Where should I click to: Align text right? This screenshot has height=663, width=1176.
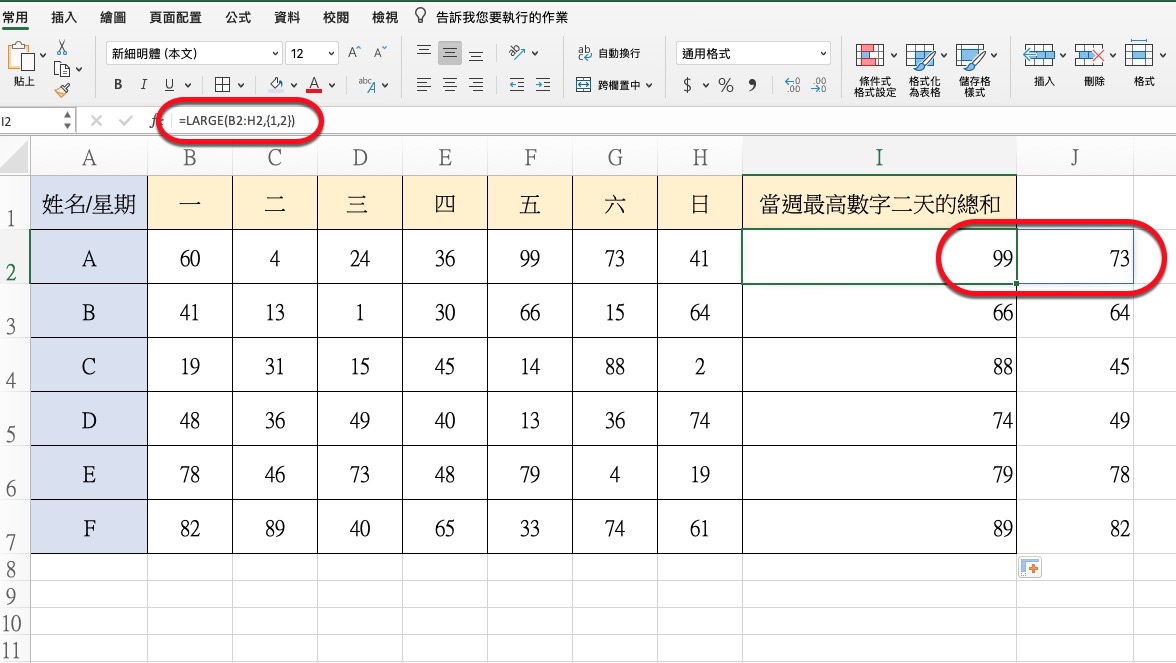(476, 85)
